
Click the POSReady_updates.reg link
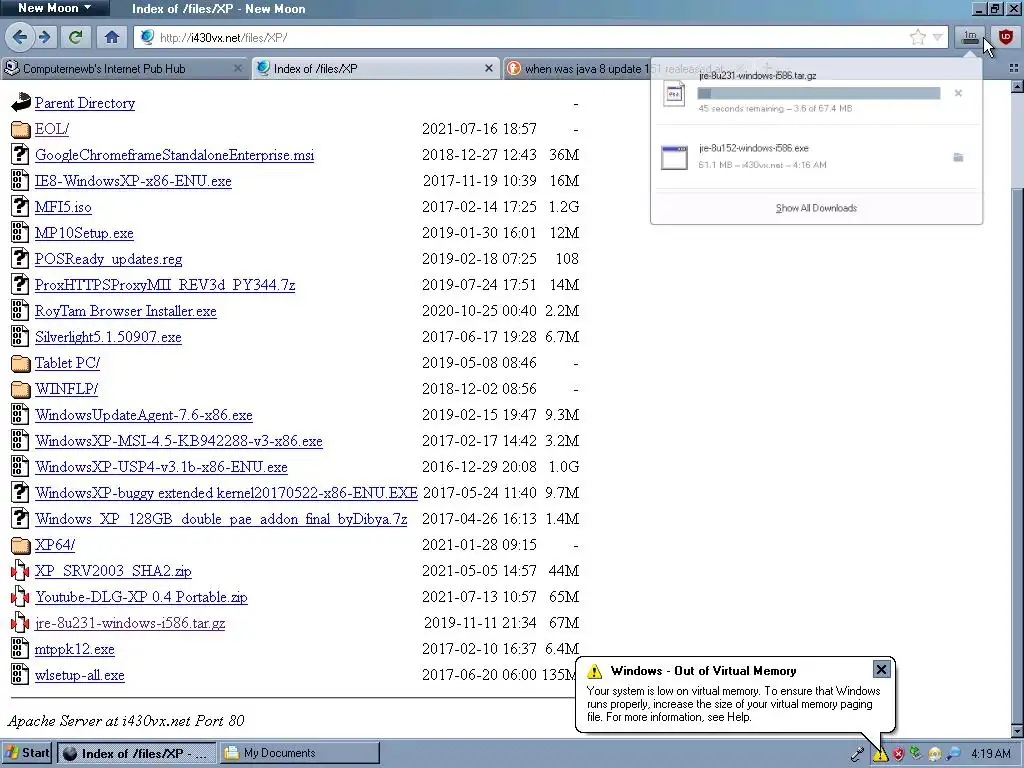[108, 259]
